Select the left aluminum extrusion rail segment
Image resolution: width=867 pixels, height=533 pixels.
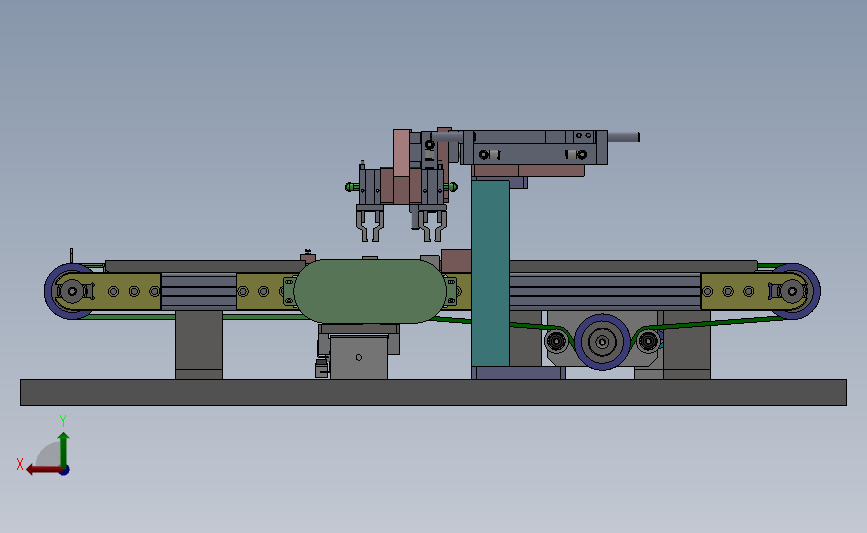pyautogui.click(x=199, y=291)
